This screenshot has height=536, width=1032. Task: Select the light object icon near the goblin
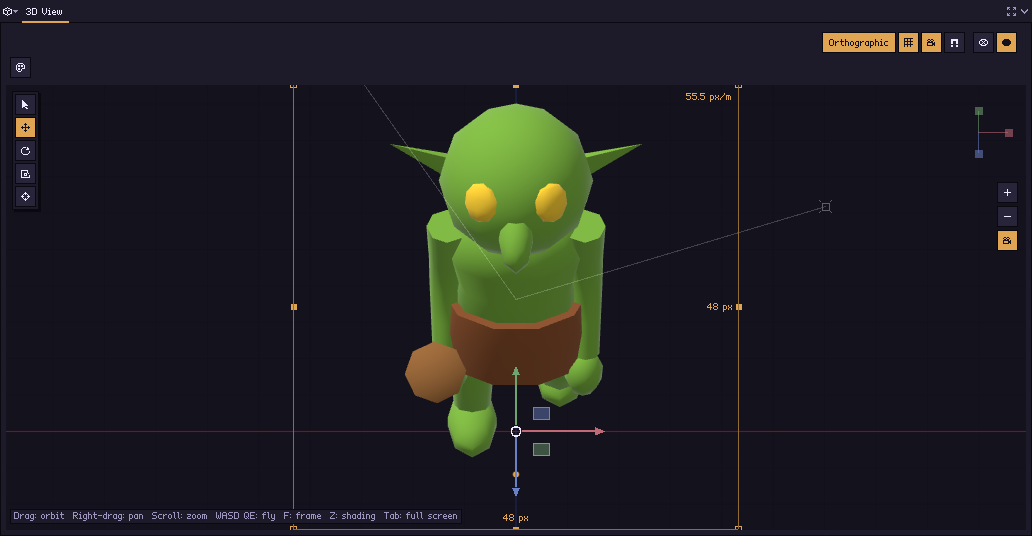click(826, 207)
